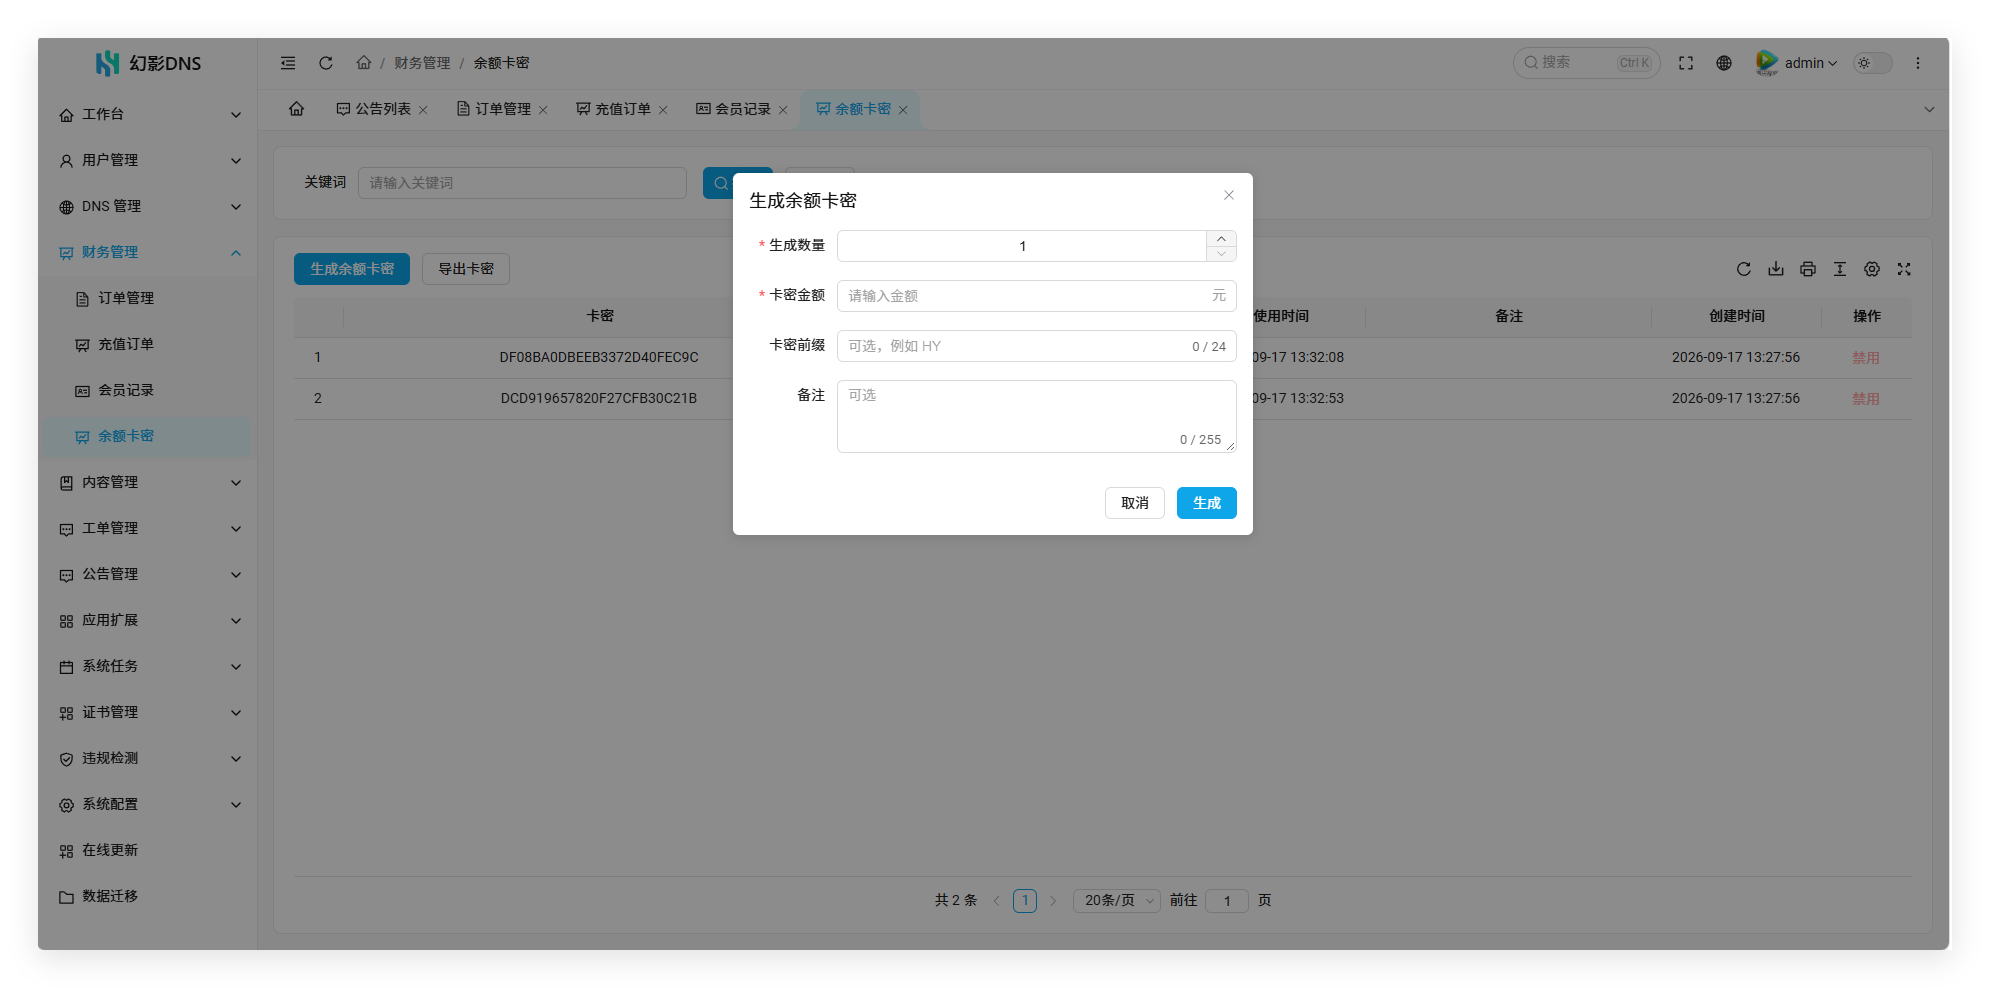Close the 会员记录 tab

pos(783,110)
